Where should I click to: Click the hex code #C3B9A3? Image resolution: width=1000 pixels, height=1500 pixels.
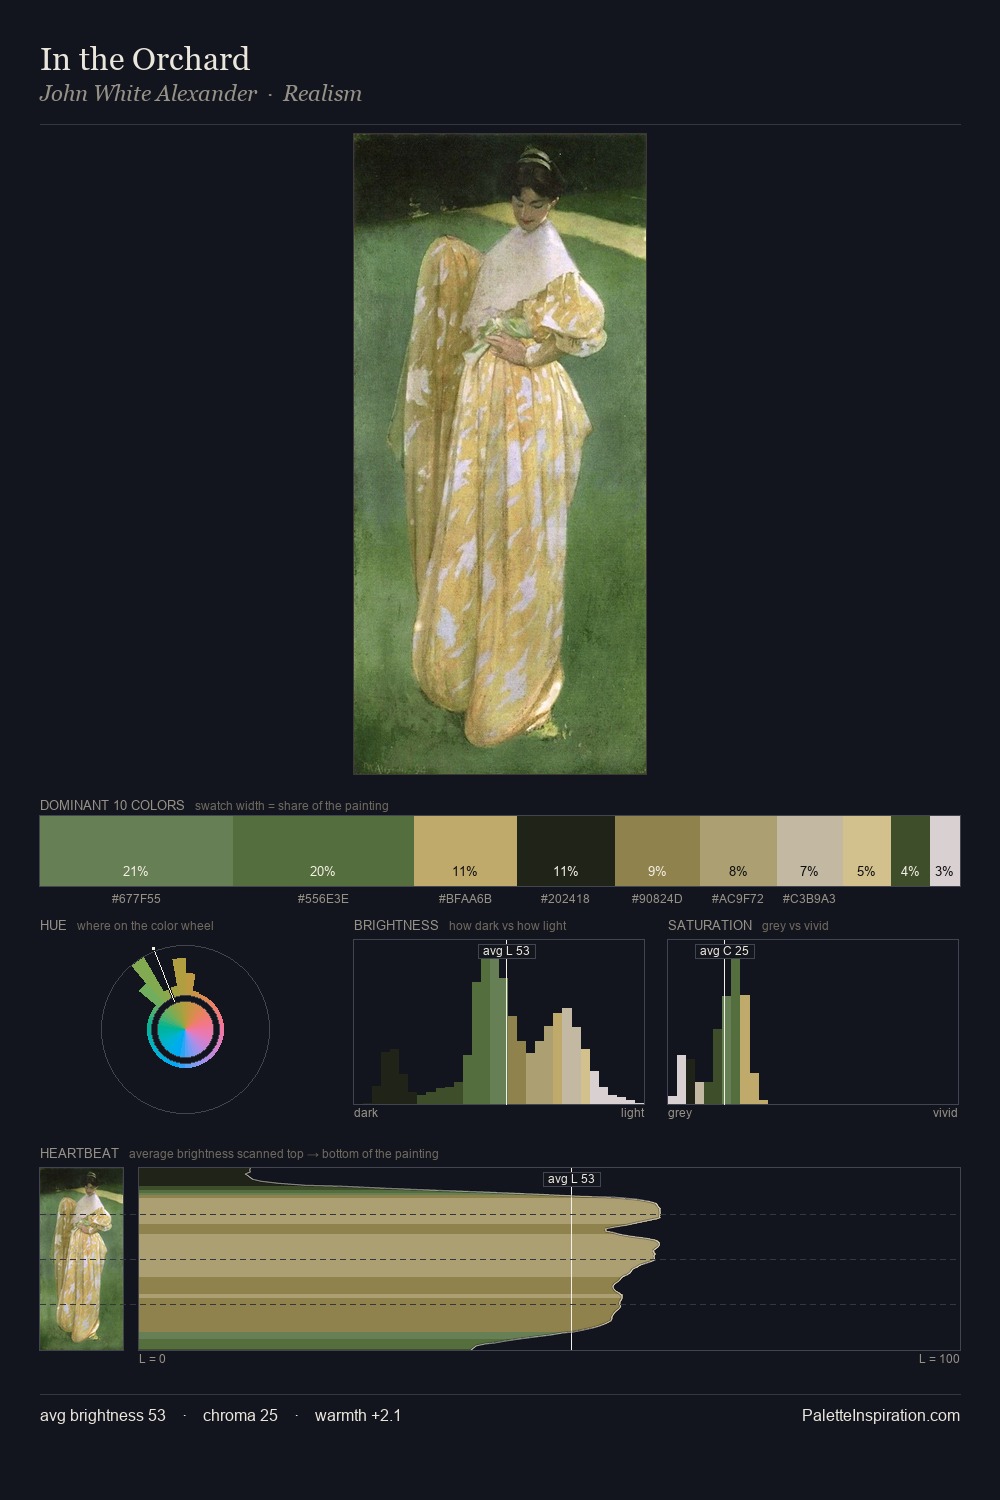pos(809,898)
